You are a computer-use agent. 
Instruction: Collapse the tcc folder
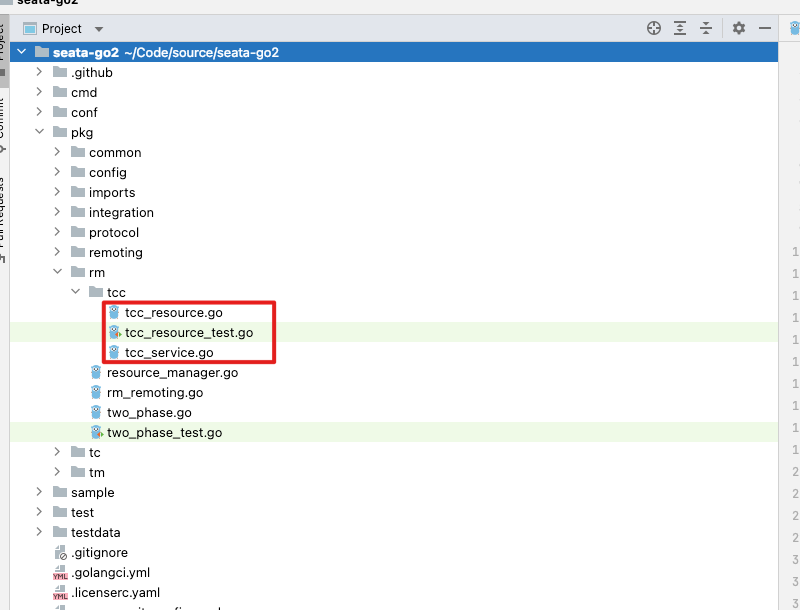point(76,291)
